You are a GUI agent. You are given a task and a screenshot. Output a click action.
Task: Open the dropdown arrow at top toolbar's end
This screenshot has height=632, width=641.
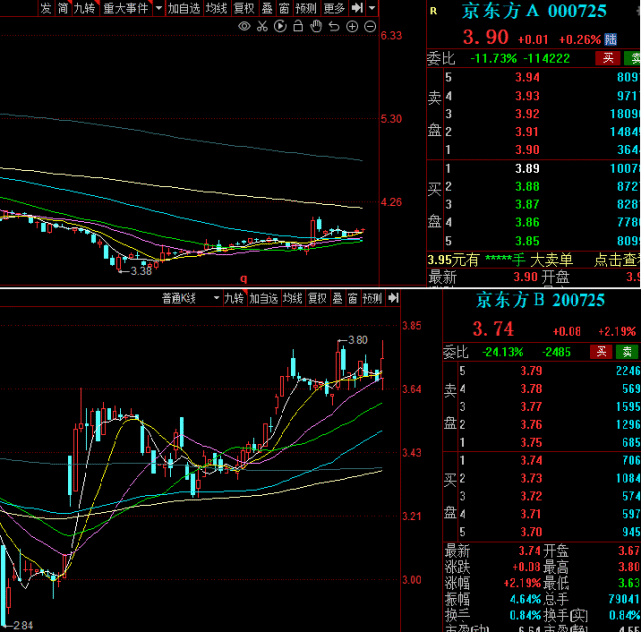(372, 8)
